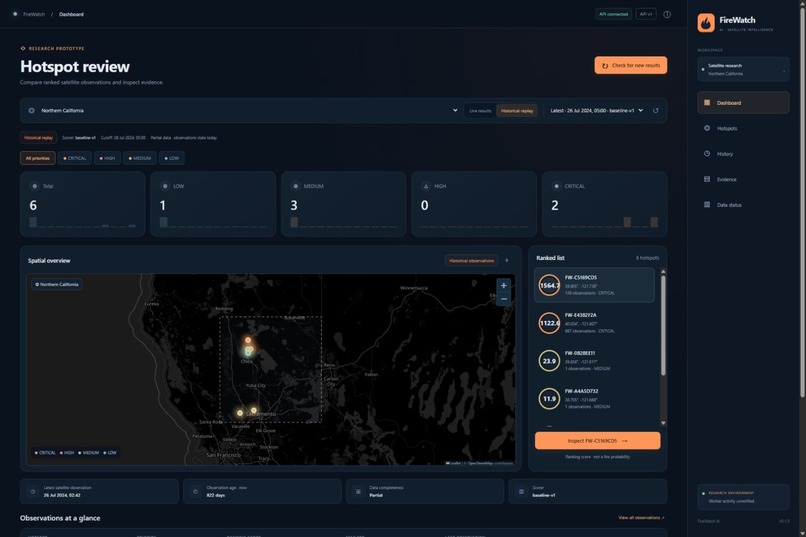Click the refresh icon beside the snapshot dropdown
Screen dimensions: 806x537
pos(655,110)
